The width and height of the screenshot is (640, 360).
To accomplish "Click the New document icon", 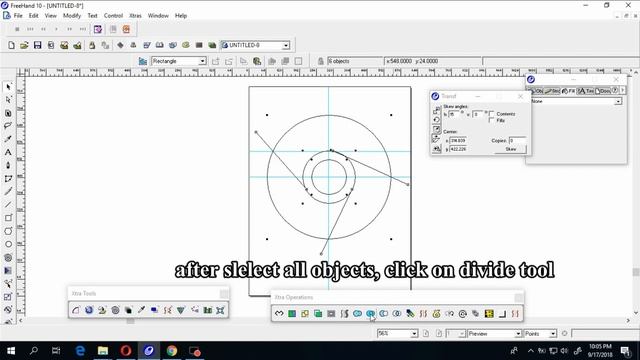I will click(11, 45).
